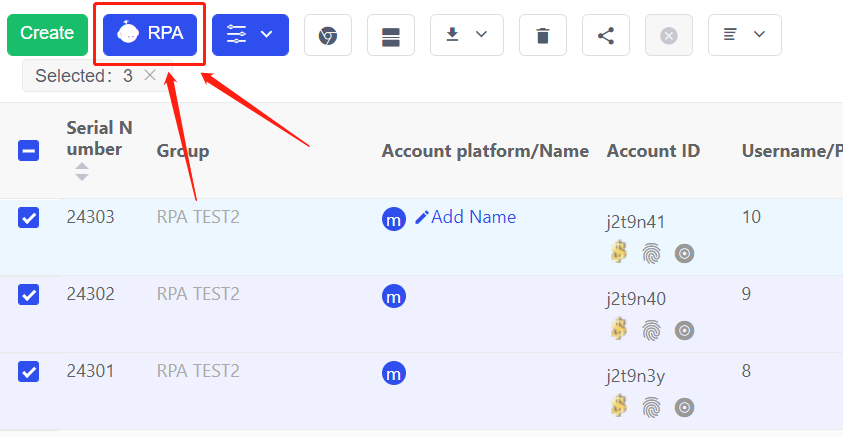This screenshot has height=437, width=843.
Task: Open the blue filter settings dropdown
Action: click(x=251, y=35)
